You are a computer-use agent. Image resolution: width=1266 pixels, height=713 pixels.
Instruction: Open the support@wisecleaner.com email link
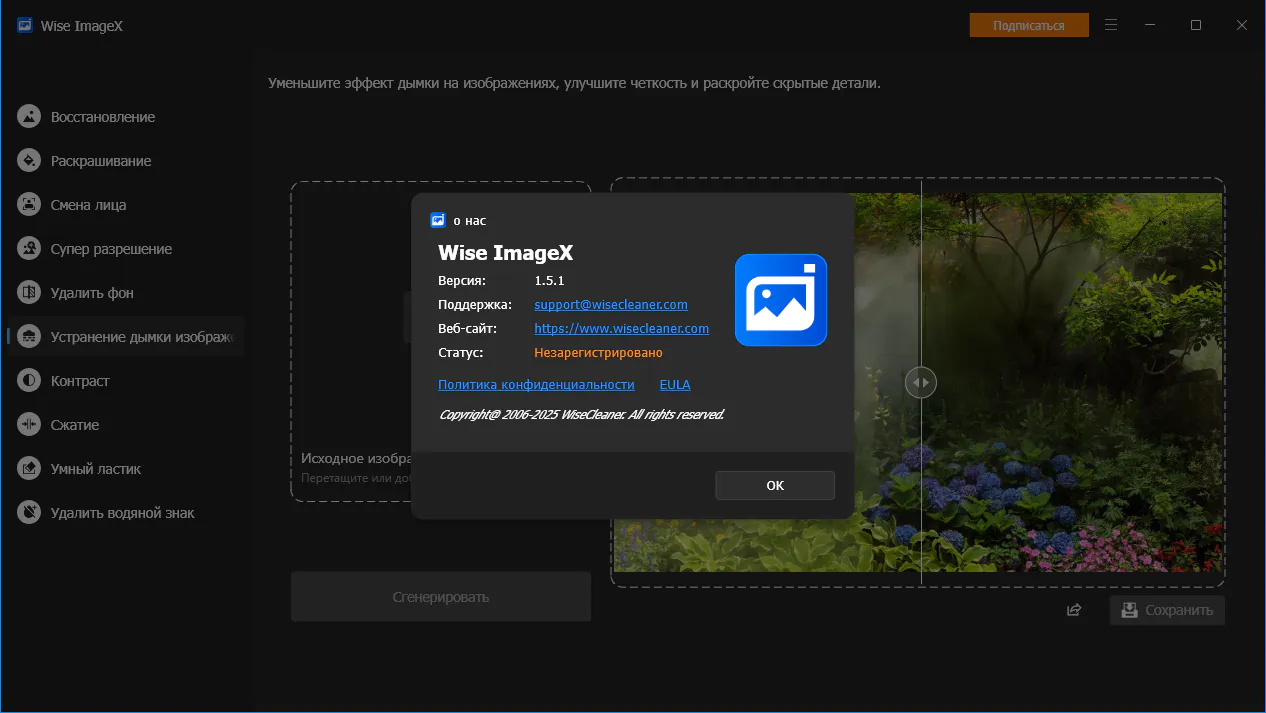(611, 304)
